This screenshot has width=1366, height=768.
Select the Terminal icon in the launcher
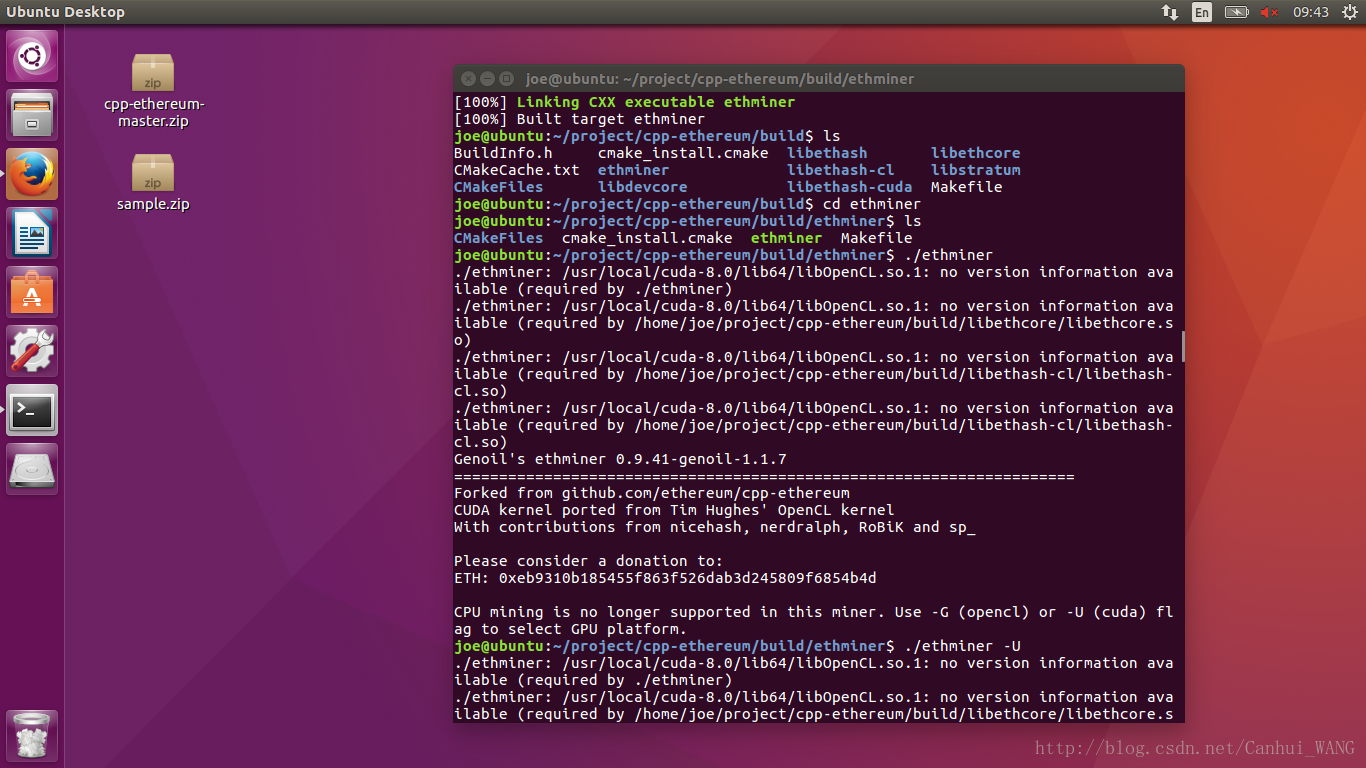coord(33,410)
